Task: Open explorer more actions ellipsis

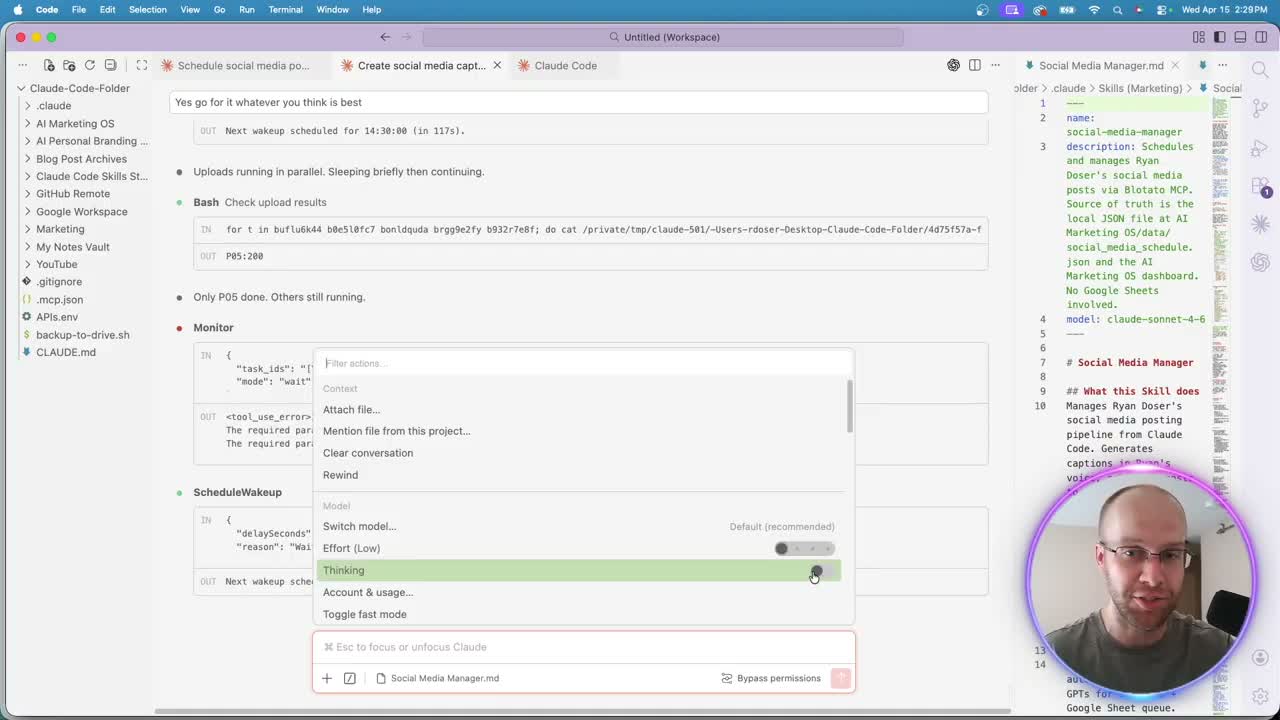Action: coord(22,65)
